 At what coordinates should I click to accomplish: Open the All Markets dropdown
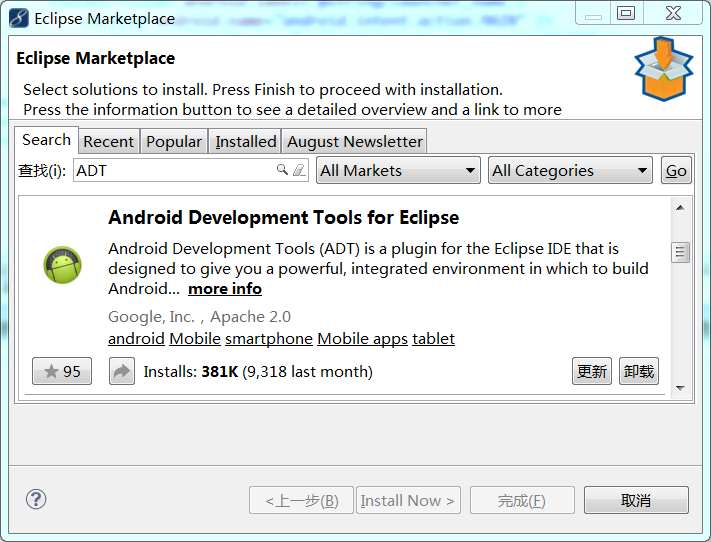point(398,171)
